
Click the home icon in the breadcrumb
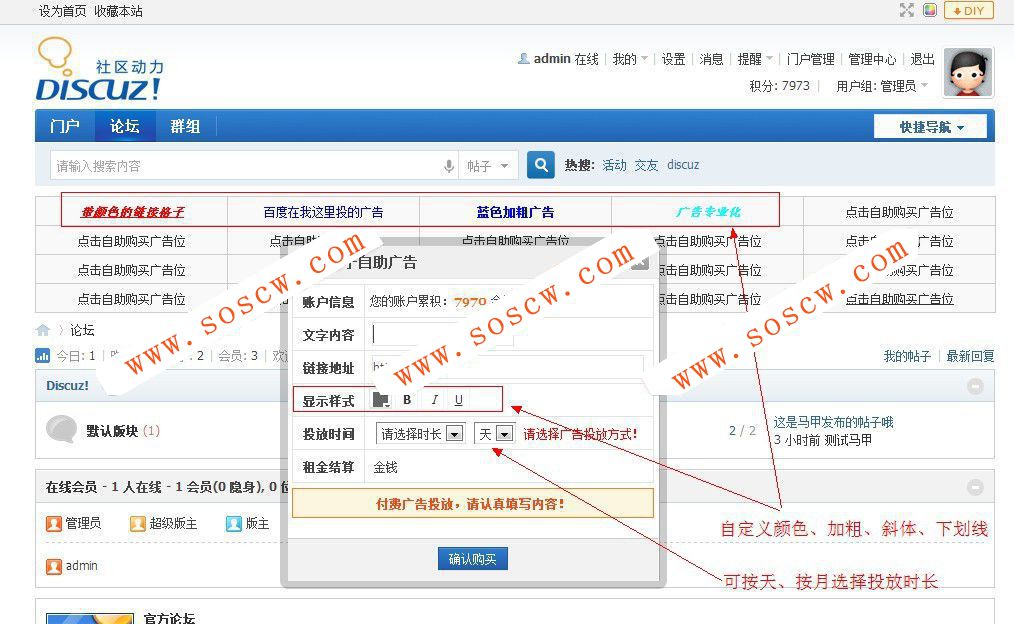(43, 330)
